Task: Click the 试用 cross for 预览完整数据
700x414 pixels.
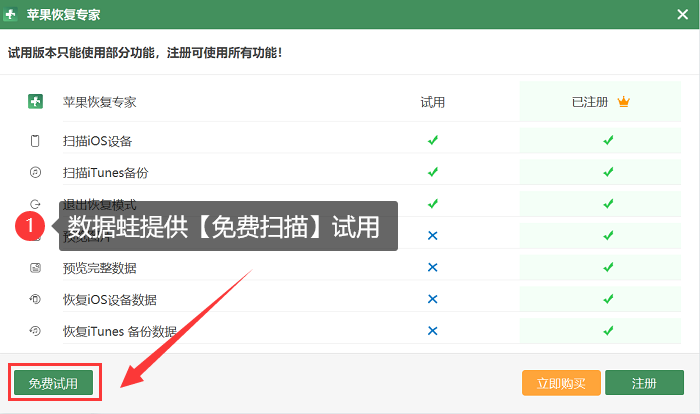Action: [x=433, y=268]
